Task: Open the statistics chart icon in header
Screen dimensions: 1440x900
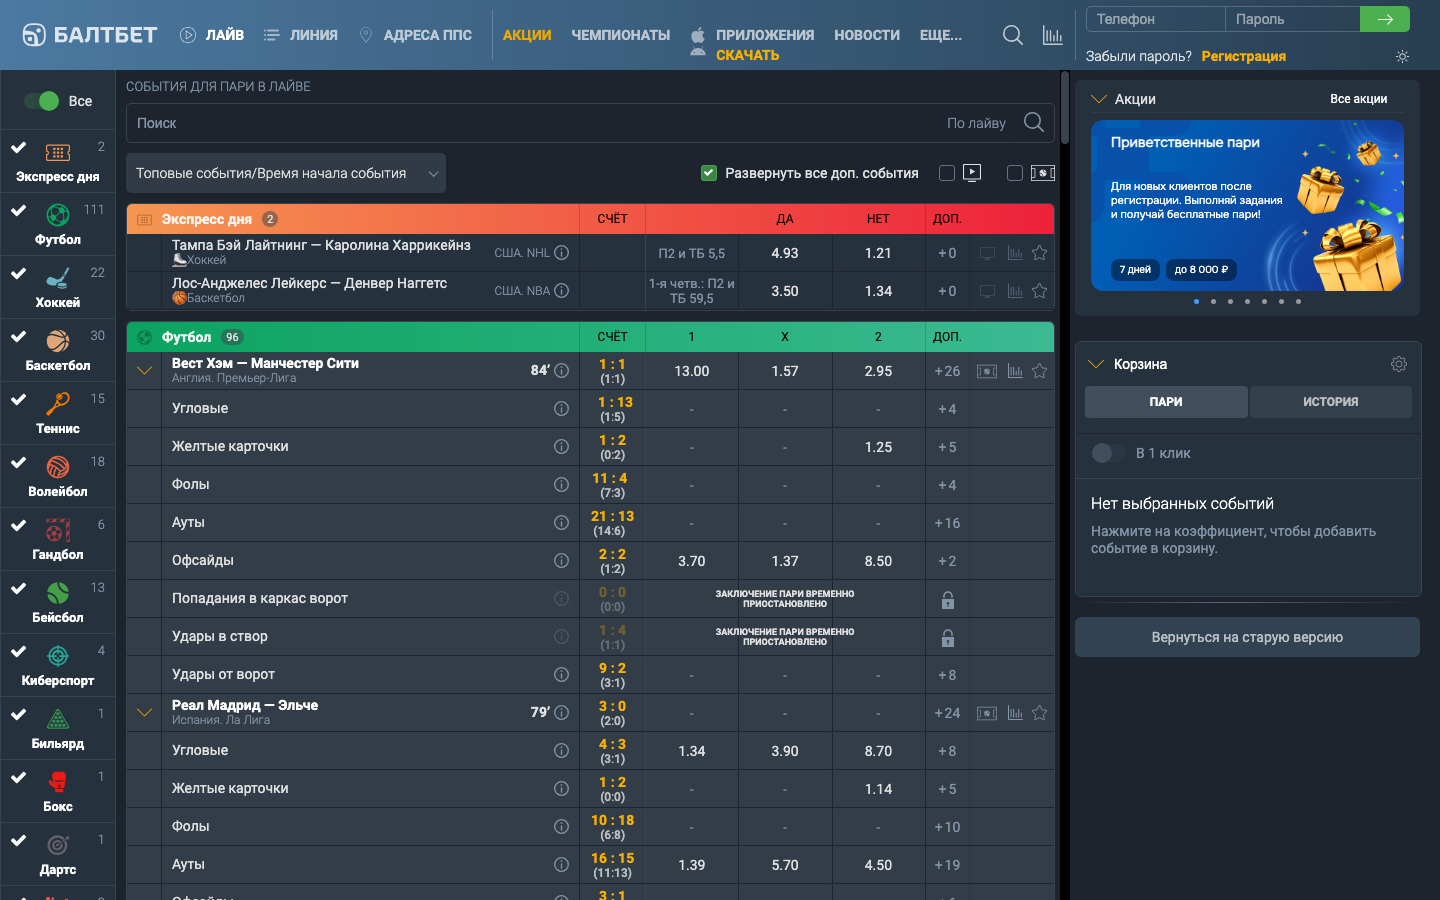Action: [1052, 35]
